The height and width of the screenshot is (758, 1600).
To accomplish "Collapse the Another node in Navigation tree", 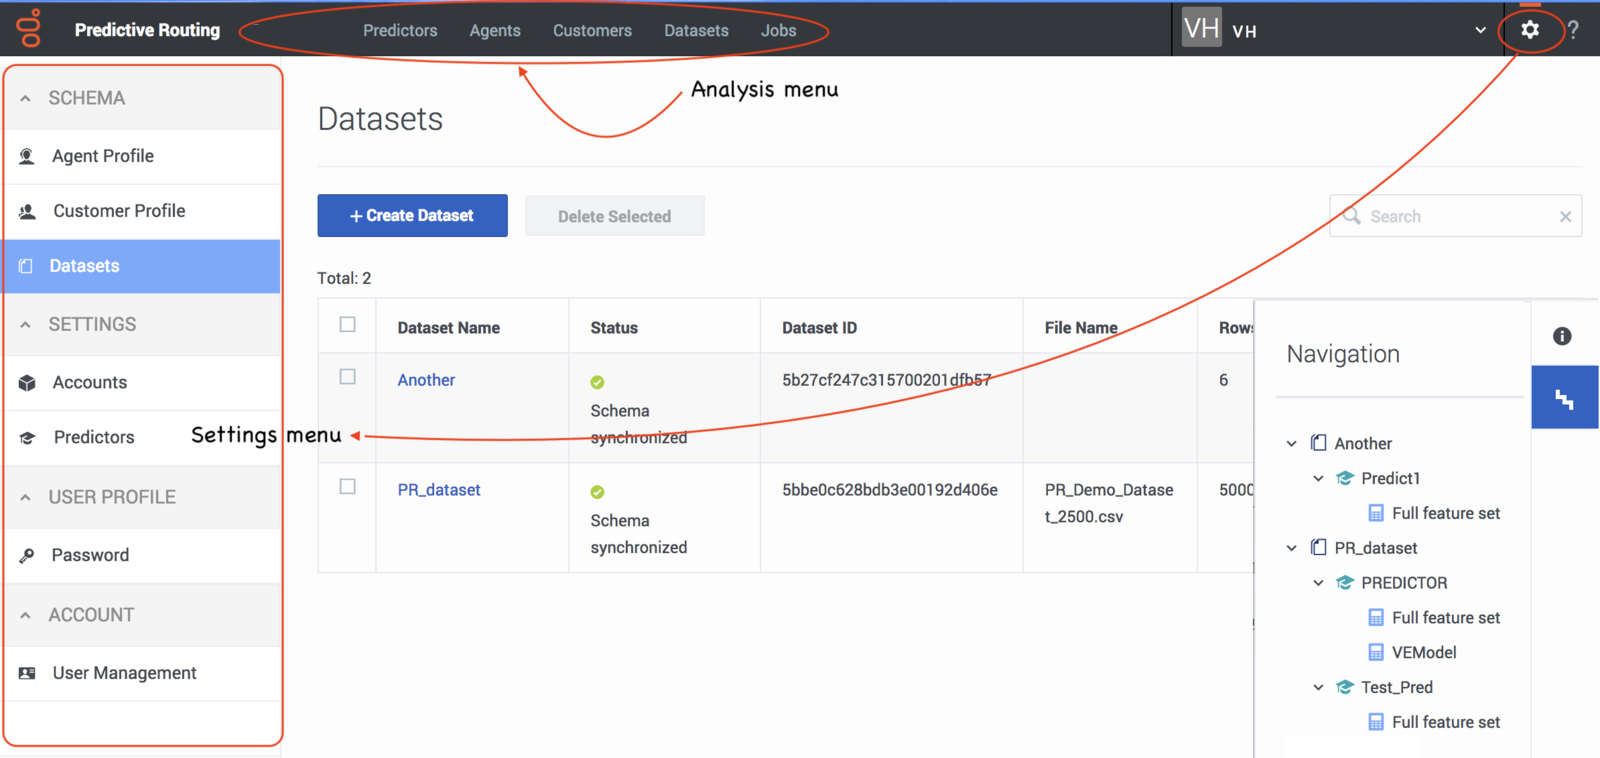I will [x=1292, y=443].
